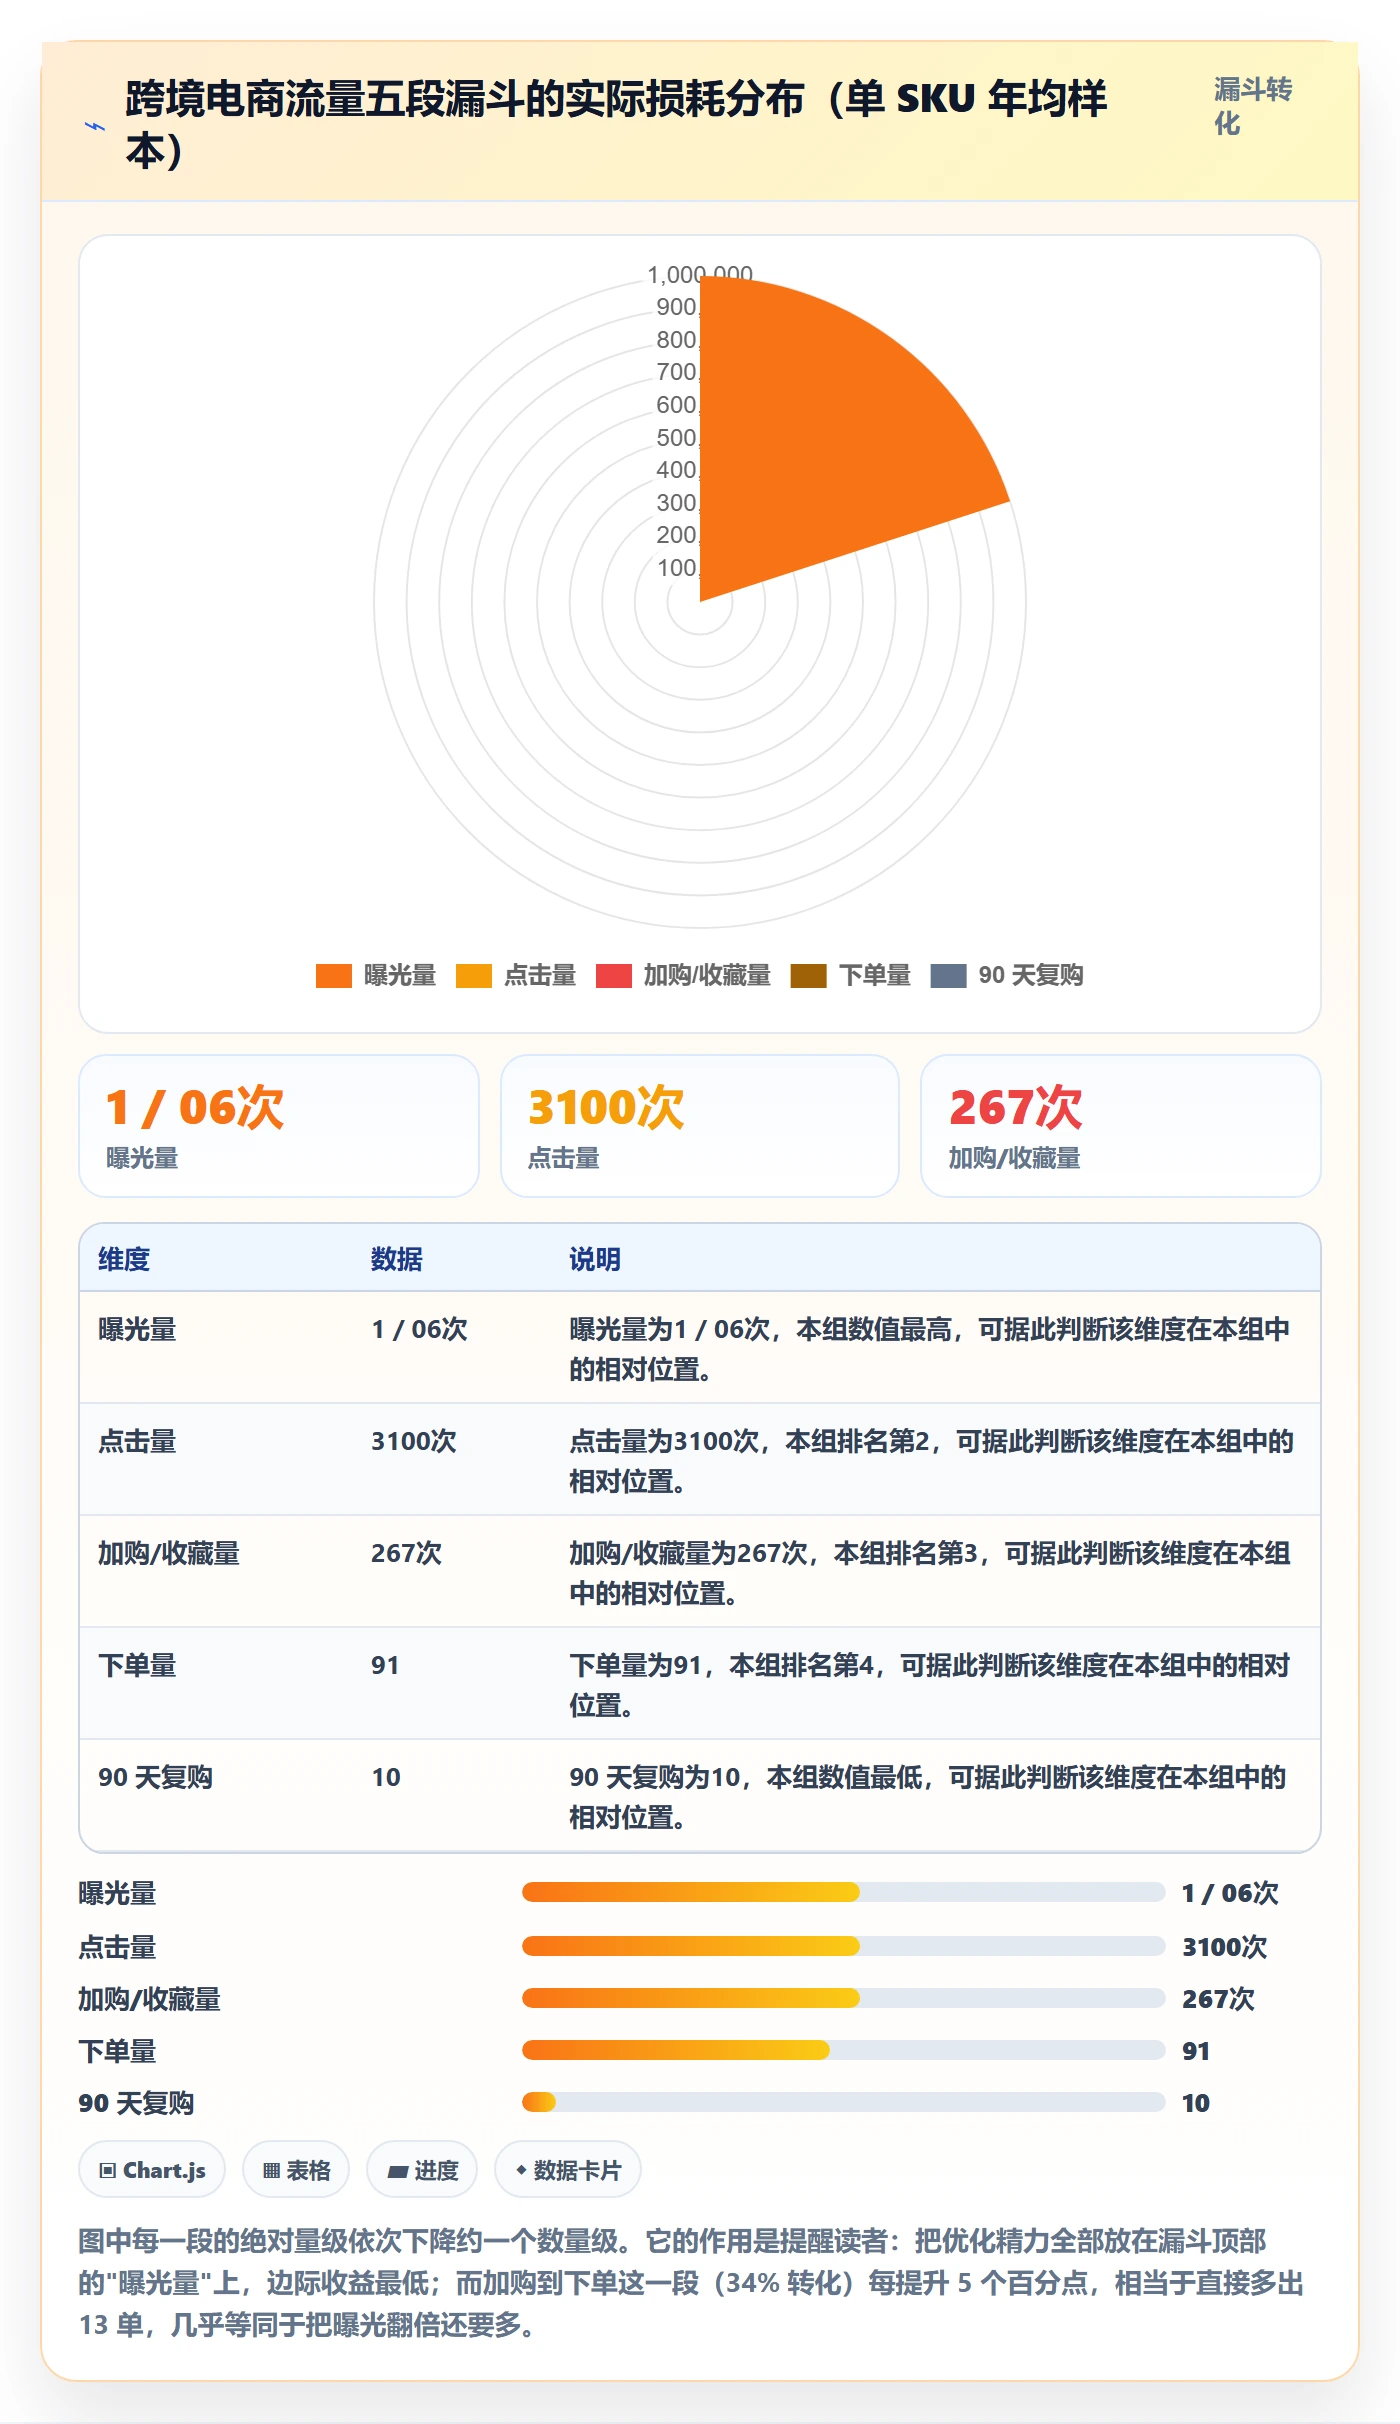Viewport: 1400px width, 2424px height.
Task: Toggle the 90 天复购 legend swatch
Action: [x=948, y=976]
